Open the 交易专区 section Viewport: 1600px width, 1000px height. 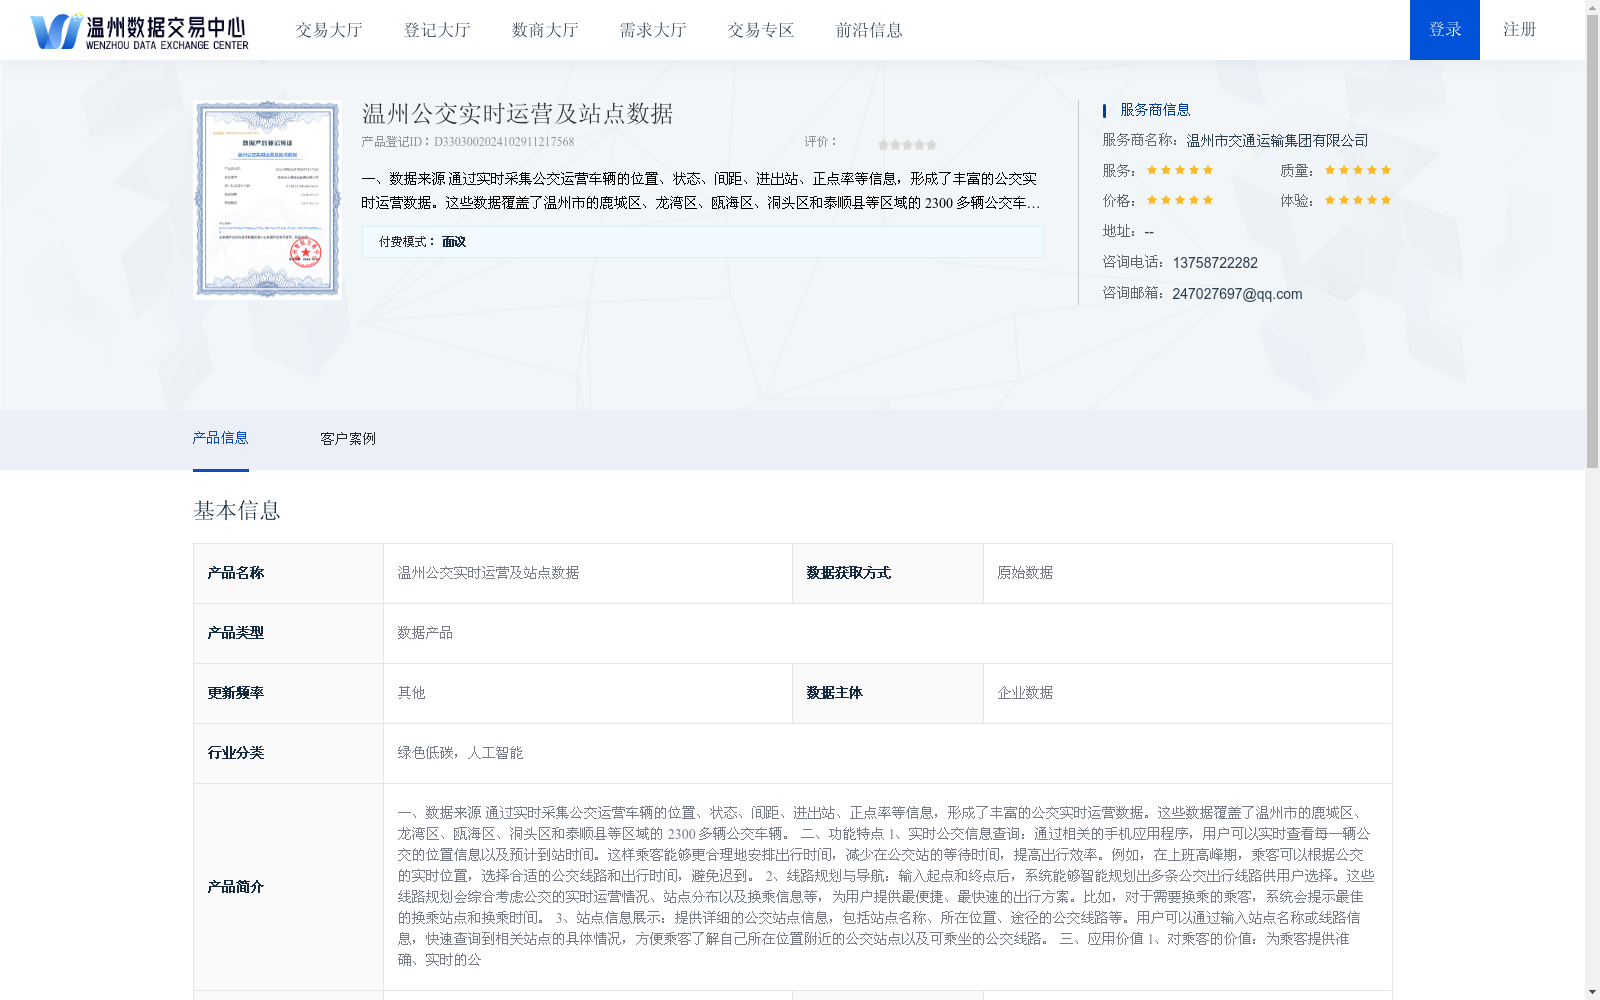[x=760, y=30]
